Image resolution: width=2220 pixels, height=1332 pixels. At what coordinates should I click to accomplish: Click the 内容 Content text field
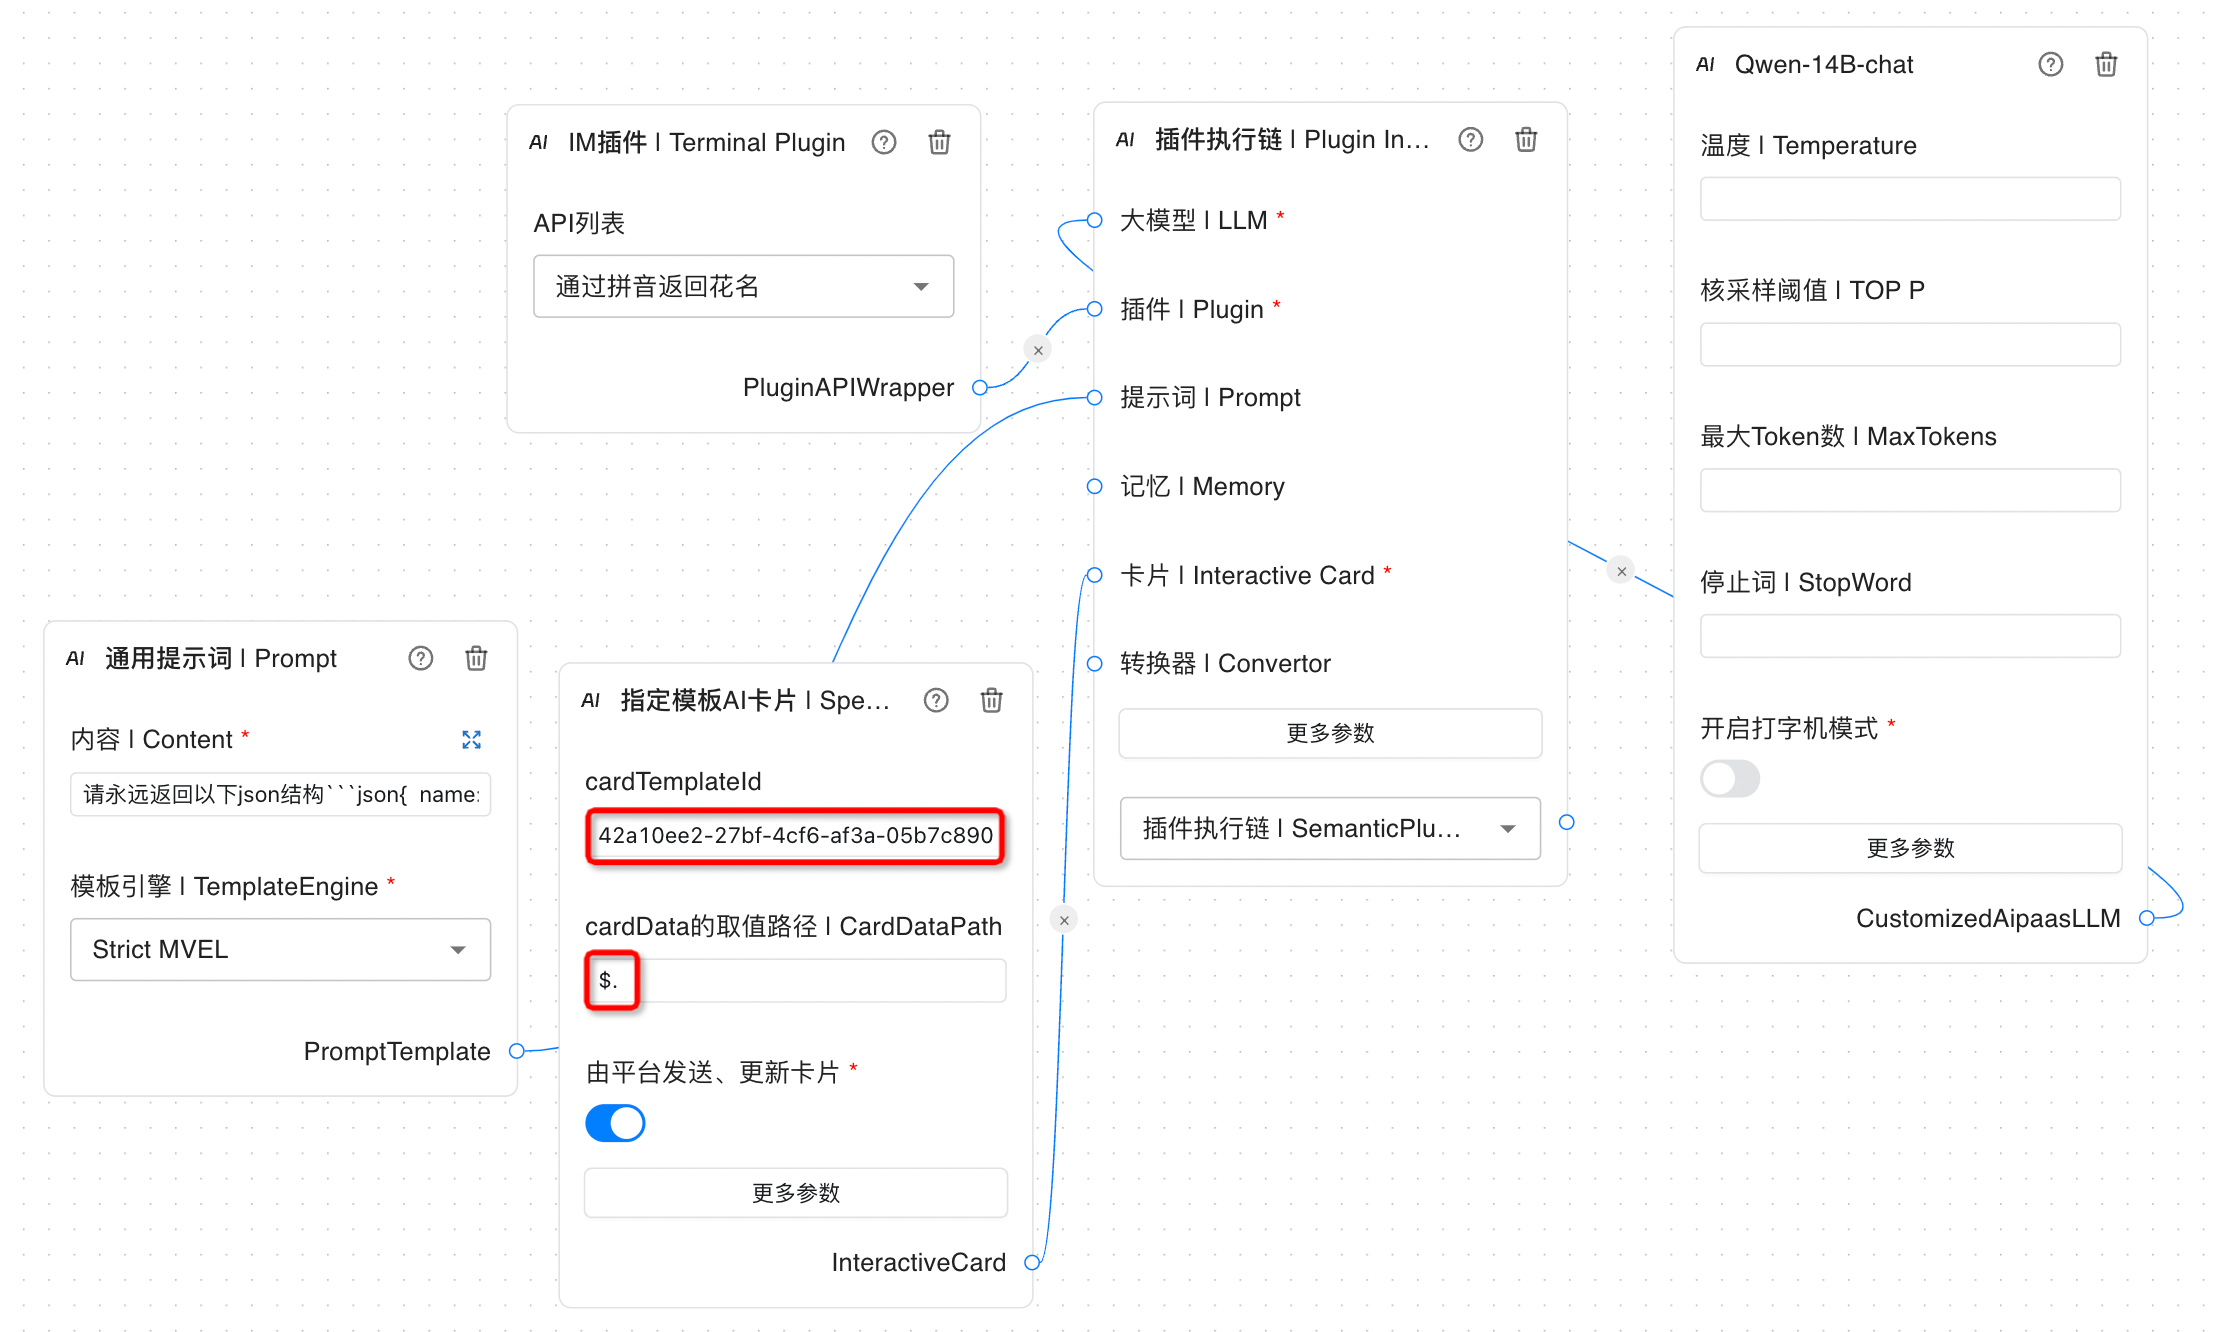point(280,794)
